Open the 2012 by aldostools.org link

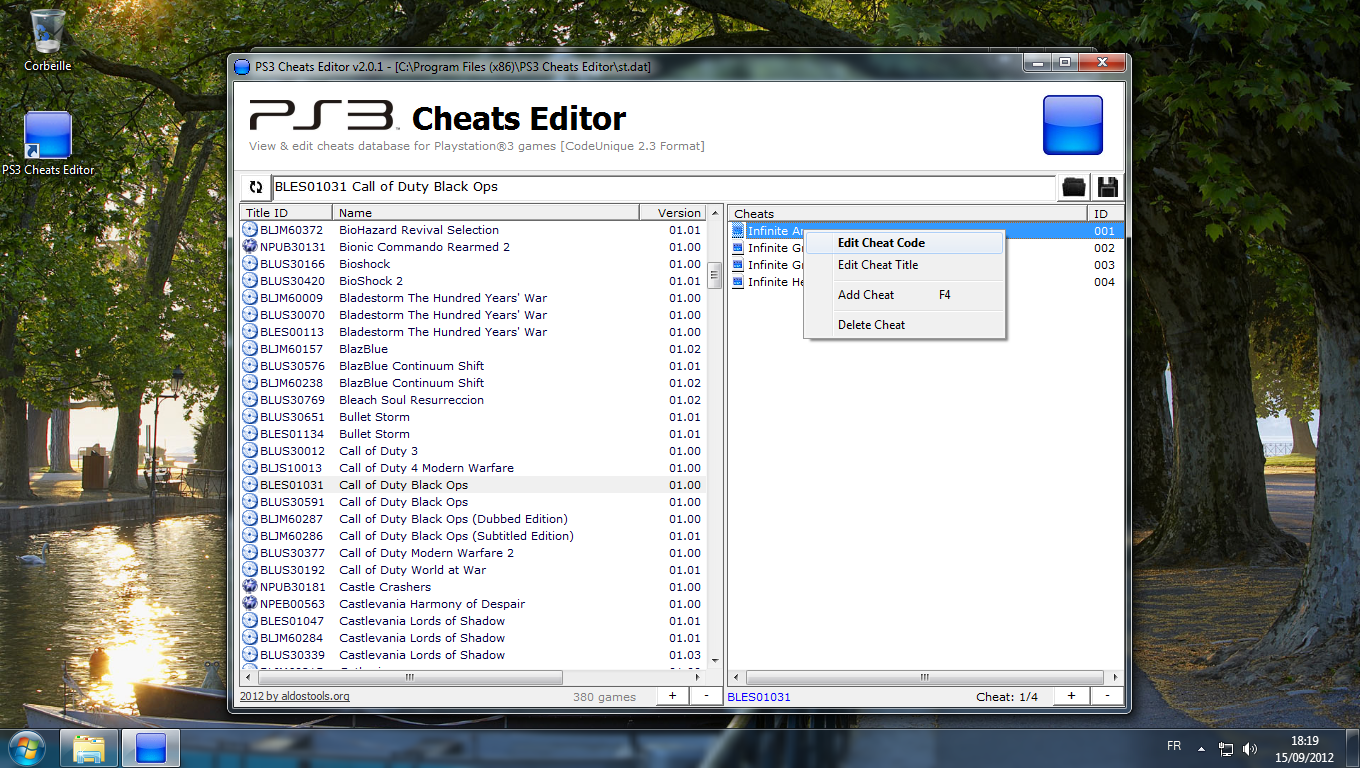(295, 696)
